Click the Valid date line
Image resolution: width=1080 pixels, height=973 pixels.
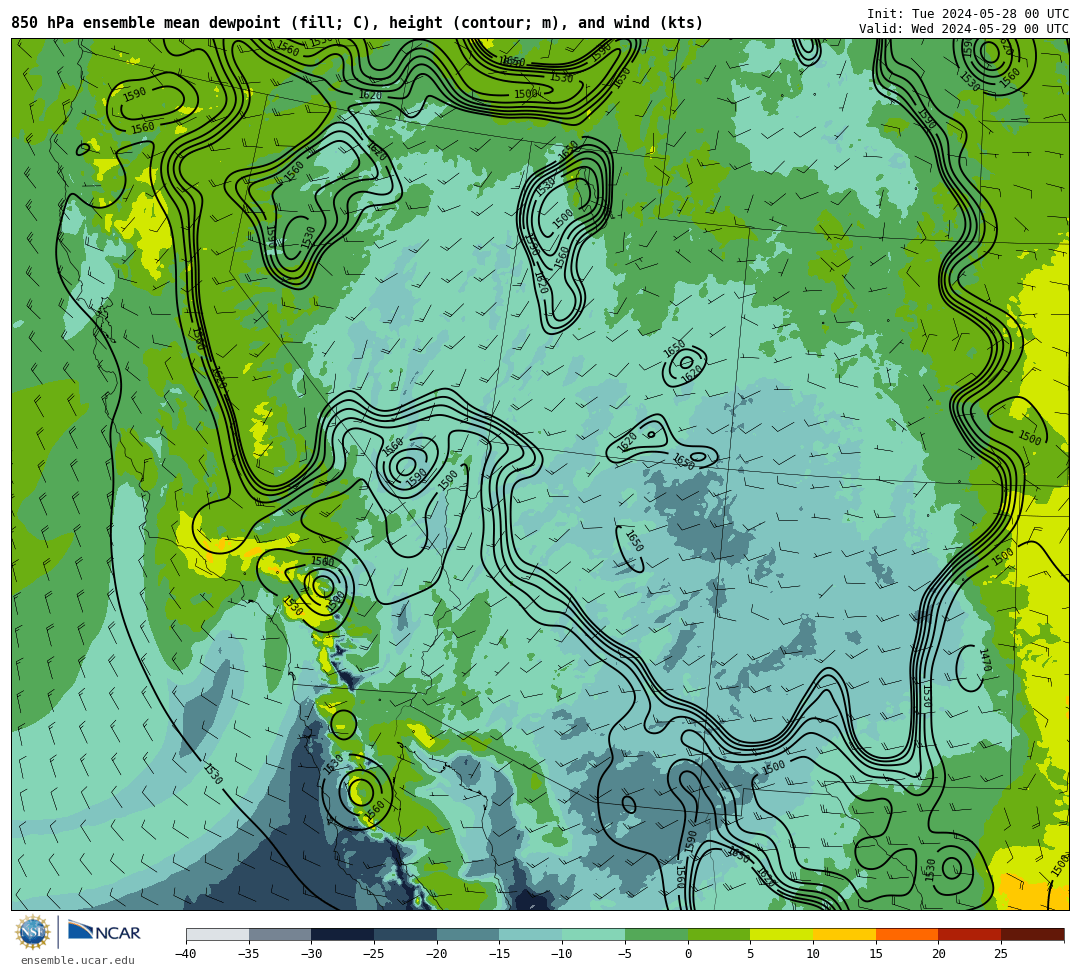pos(964,29)
